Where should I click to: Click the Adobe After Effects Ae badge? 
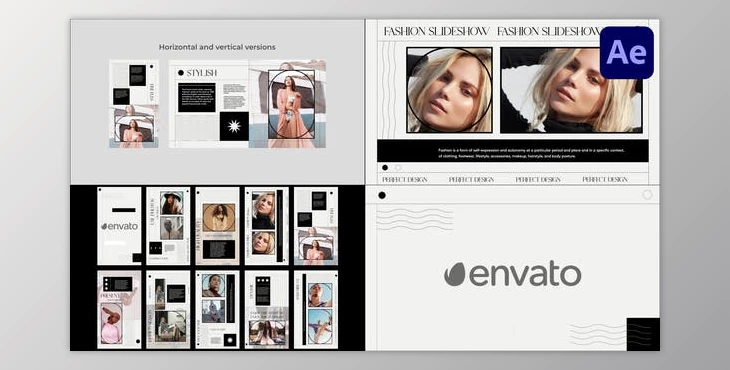[626, 53]
